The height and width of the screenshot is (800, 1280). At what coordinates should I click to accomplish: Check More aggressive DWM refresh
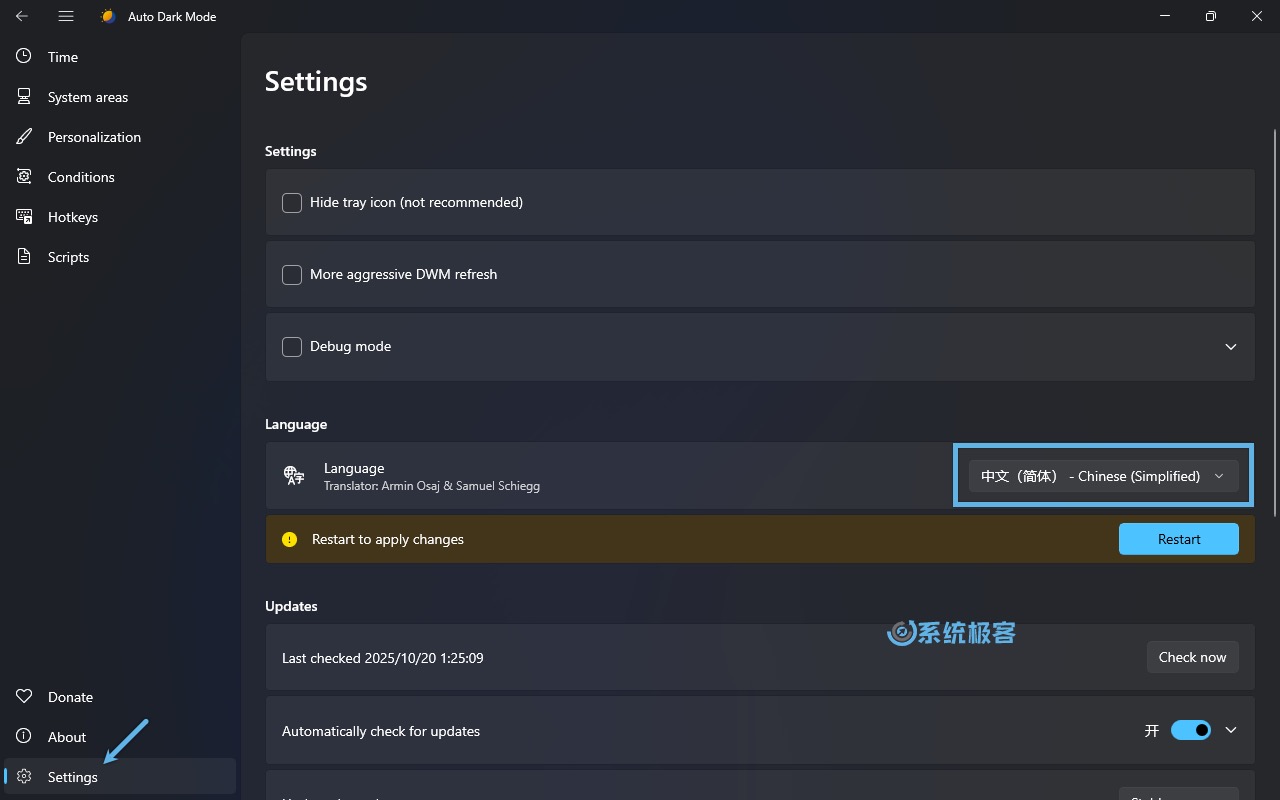[292, 275]
